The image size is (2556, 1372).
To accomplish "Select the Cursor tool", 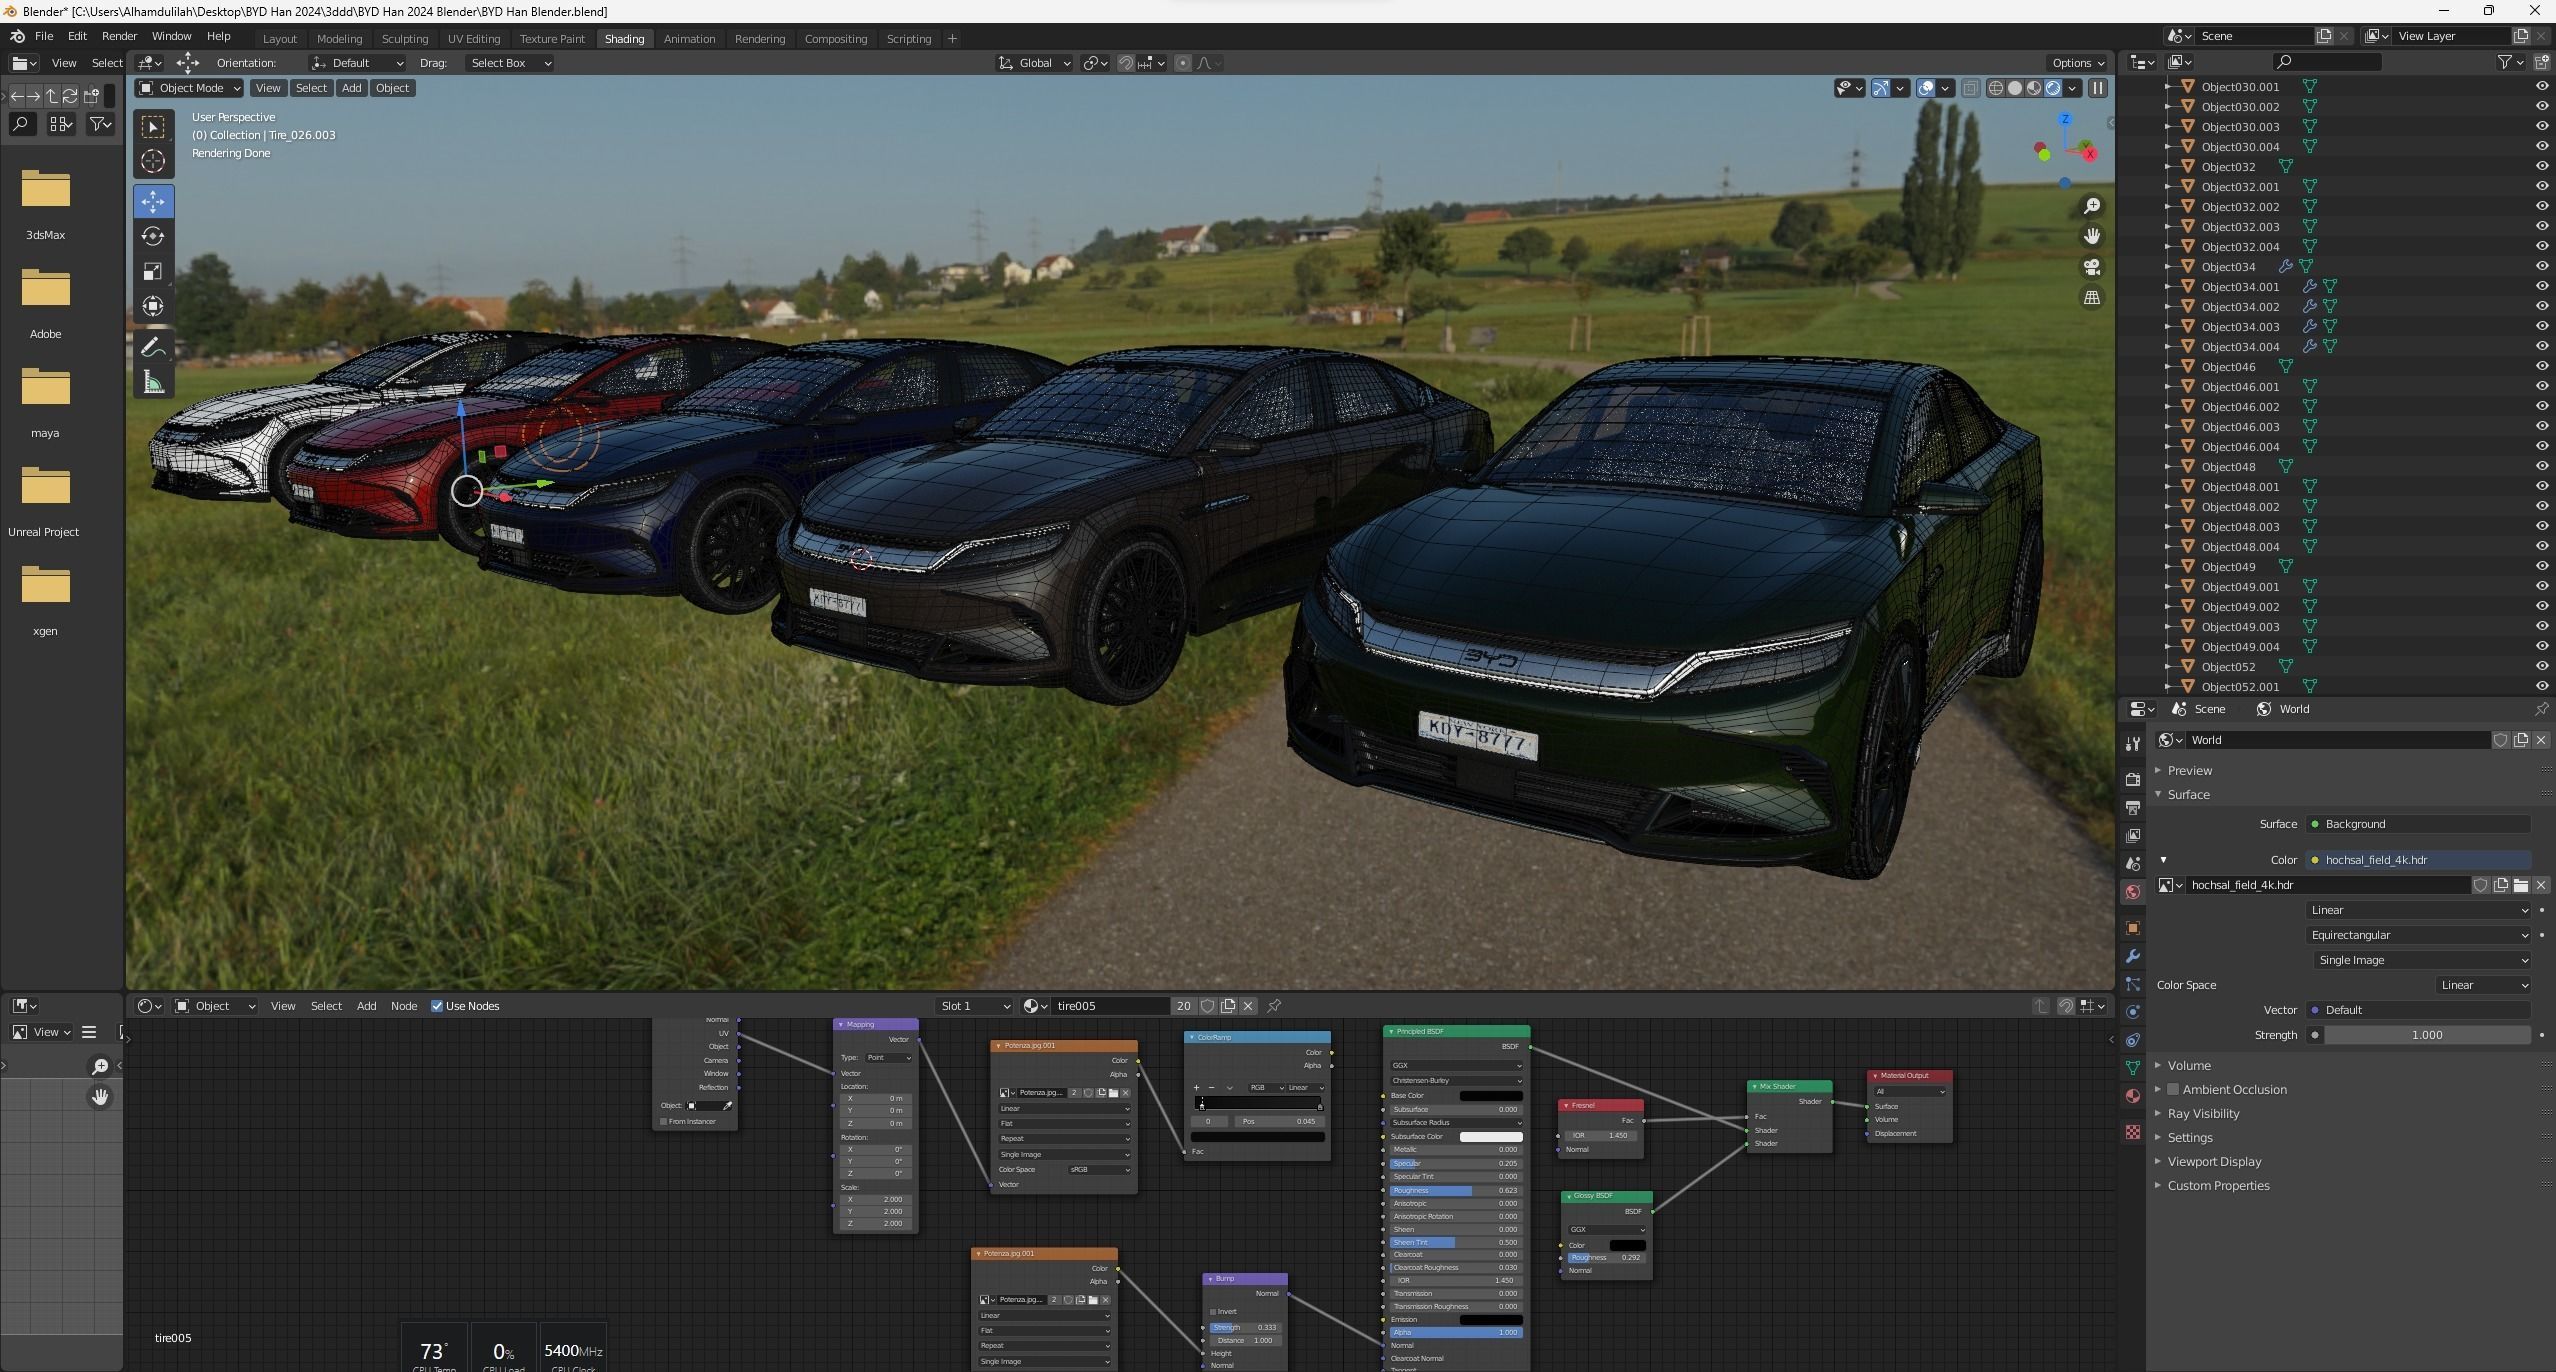I will [x=153, y=161].
